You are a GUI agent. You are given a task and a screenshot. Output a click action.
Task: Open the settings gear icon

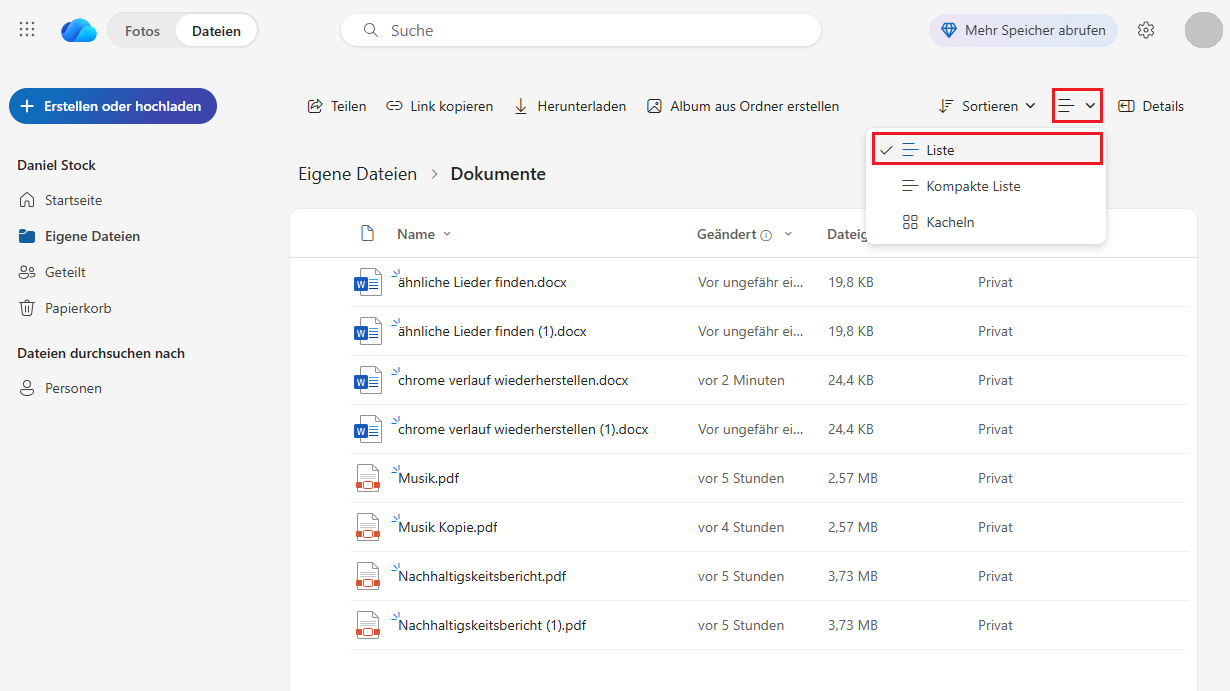(x=1146, y=30)
